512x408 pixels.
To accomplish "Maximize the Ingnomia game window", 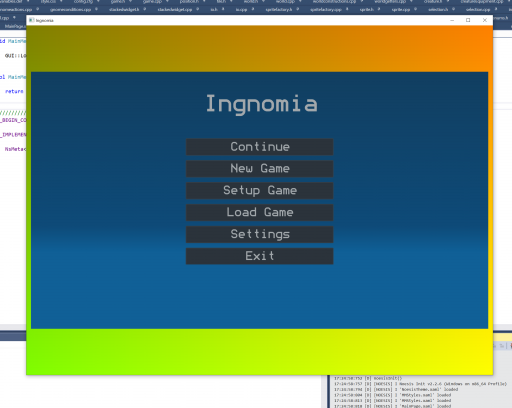I will [x=468, y=20].
